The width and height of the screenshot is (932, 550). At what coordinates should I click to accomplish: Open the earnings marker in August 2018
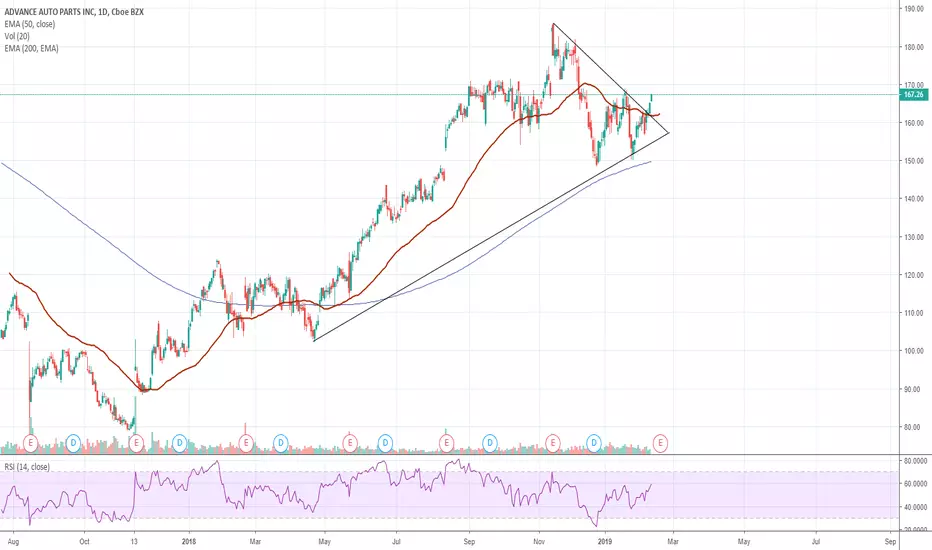point(446,443)
